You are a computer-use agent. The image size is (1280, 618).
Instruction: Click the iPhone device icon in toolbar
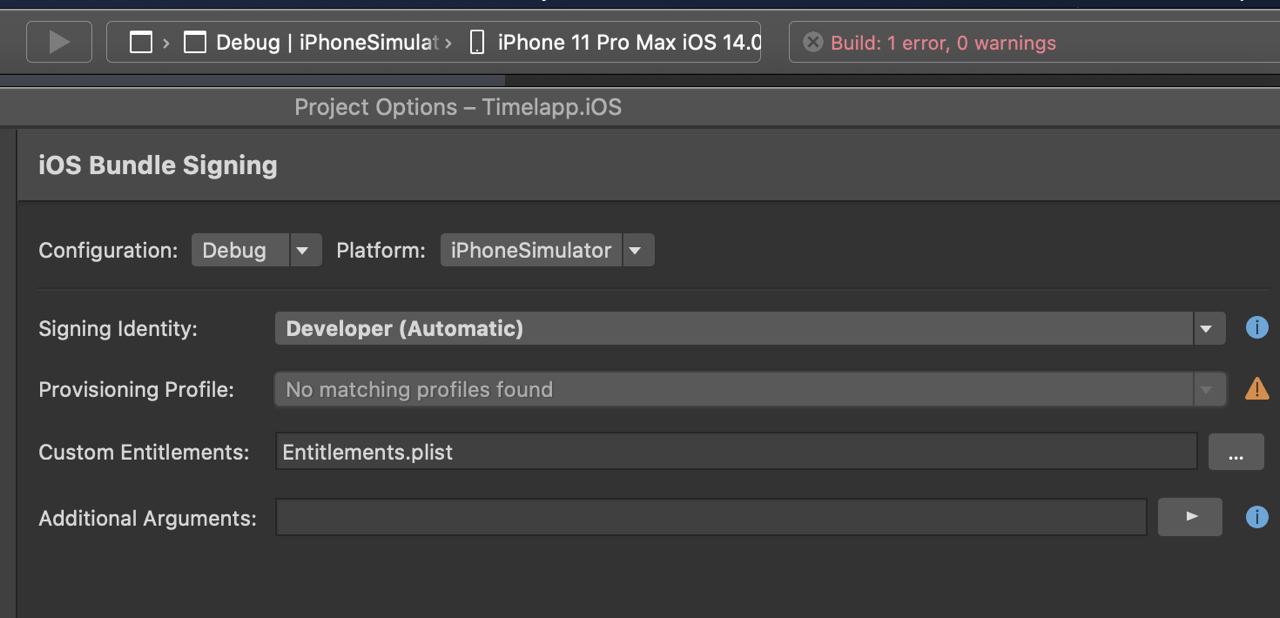coord(477,42)
